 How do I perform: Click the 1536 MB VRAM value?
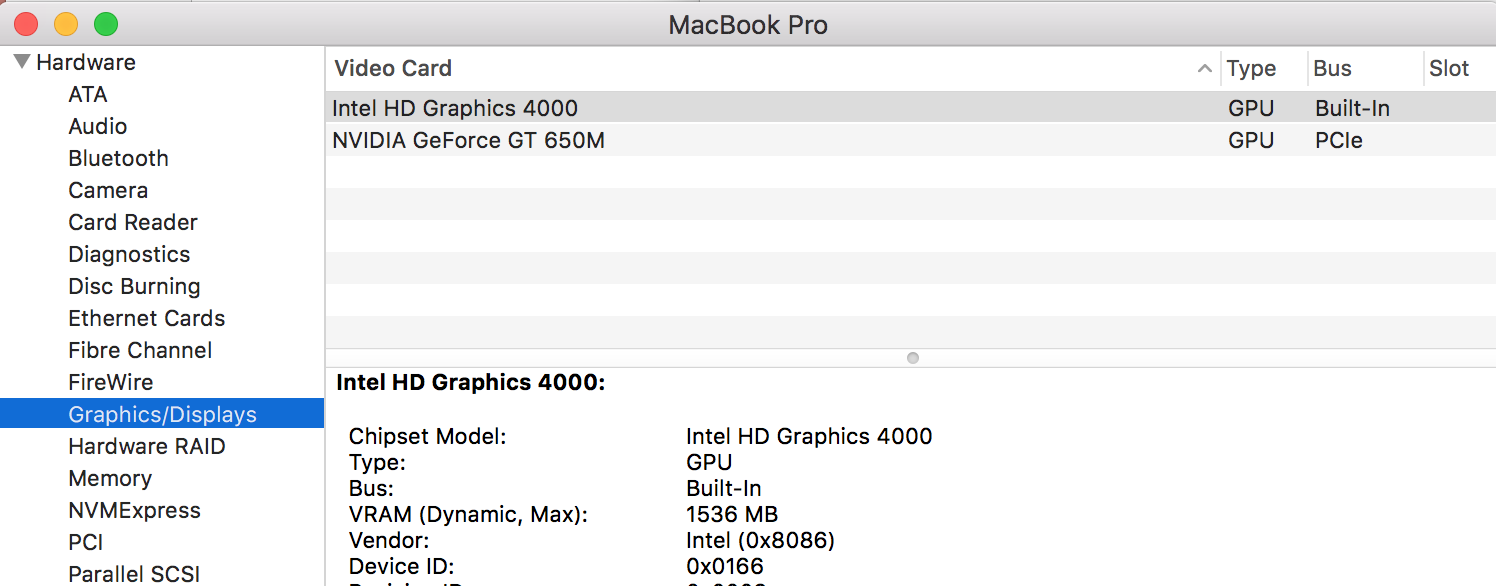tap(732, 514)
